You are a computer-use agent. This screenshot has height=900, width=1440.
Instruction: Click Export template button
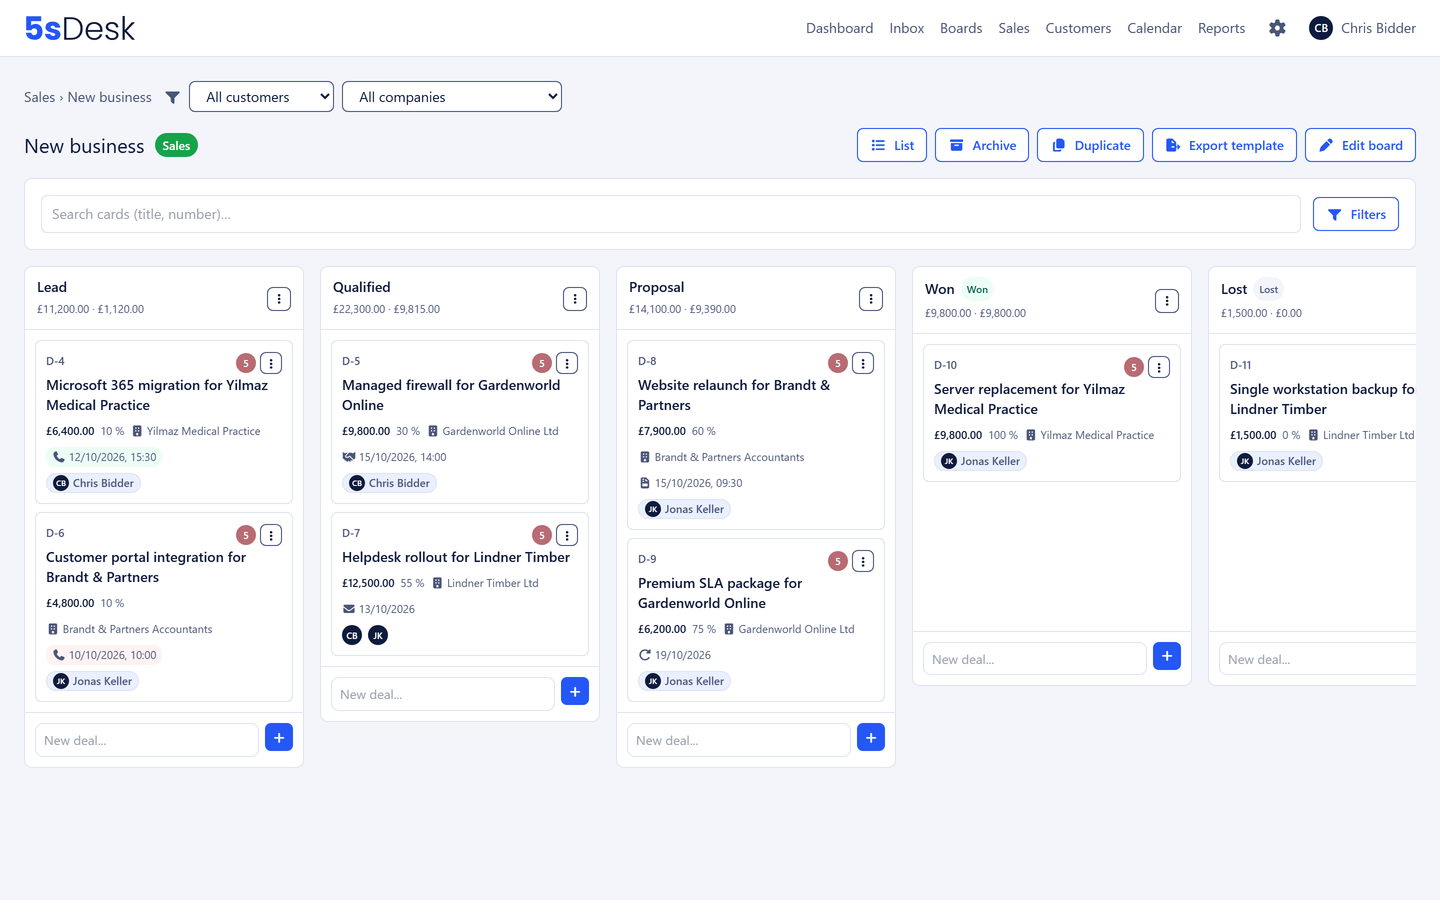[x=1224, y=145]
